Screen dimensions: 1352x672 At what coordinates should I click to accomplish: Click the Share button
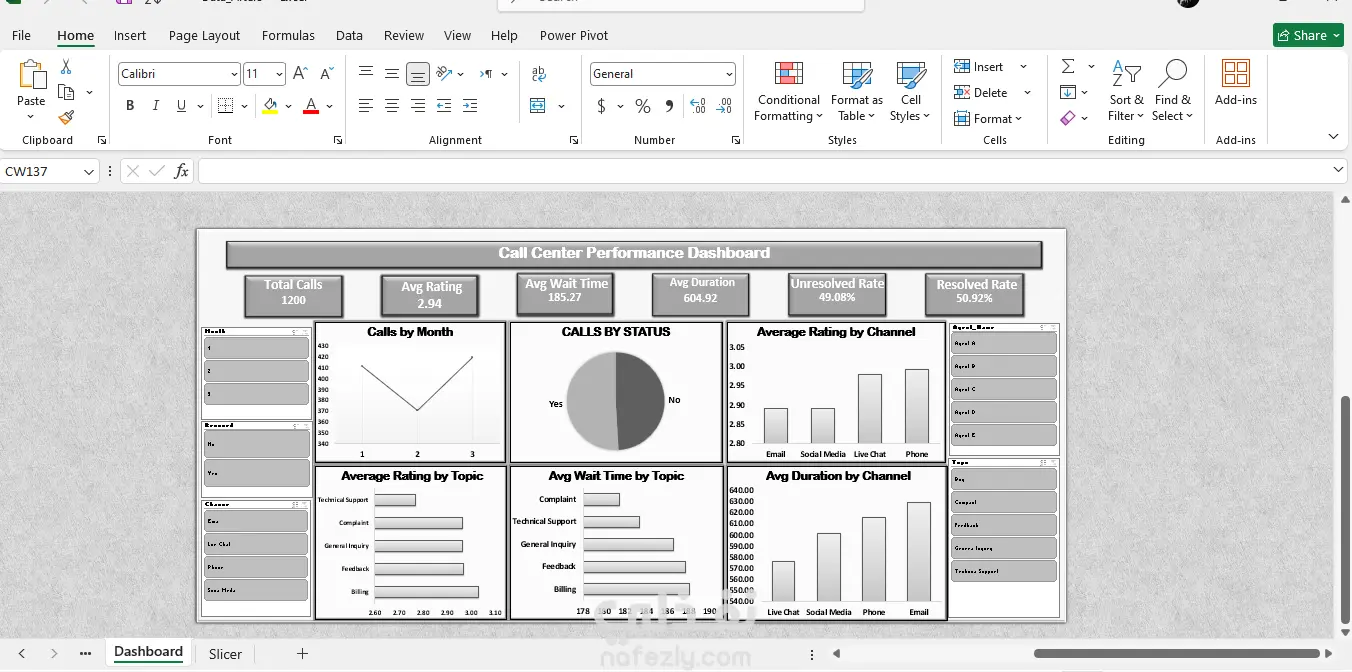1308,35
